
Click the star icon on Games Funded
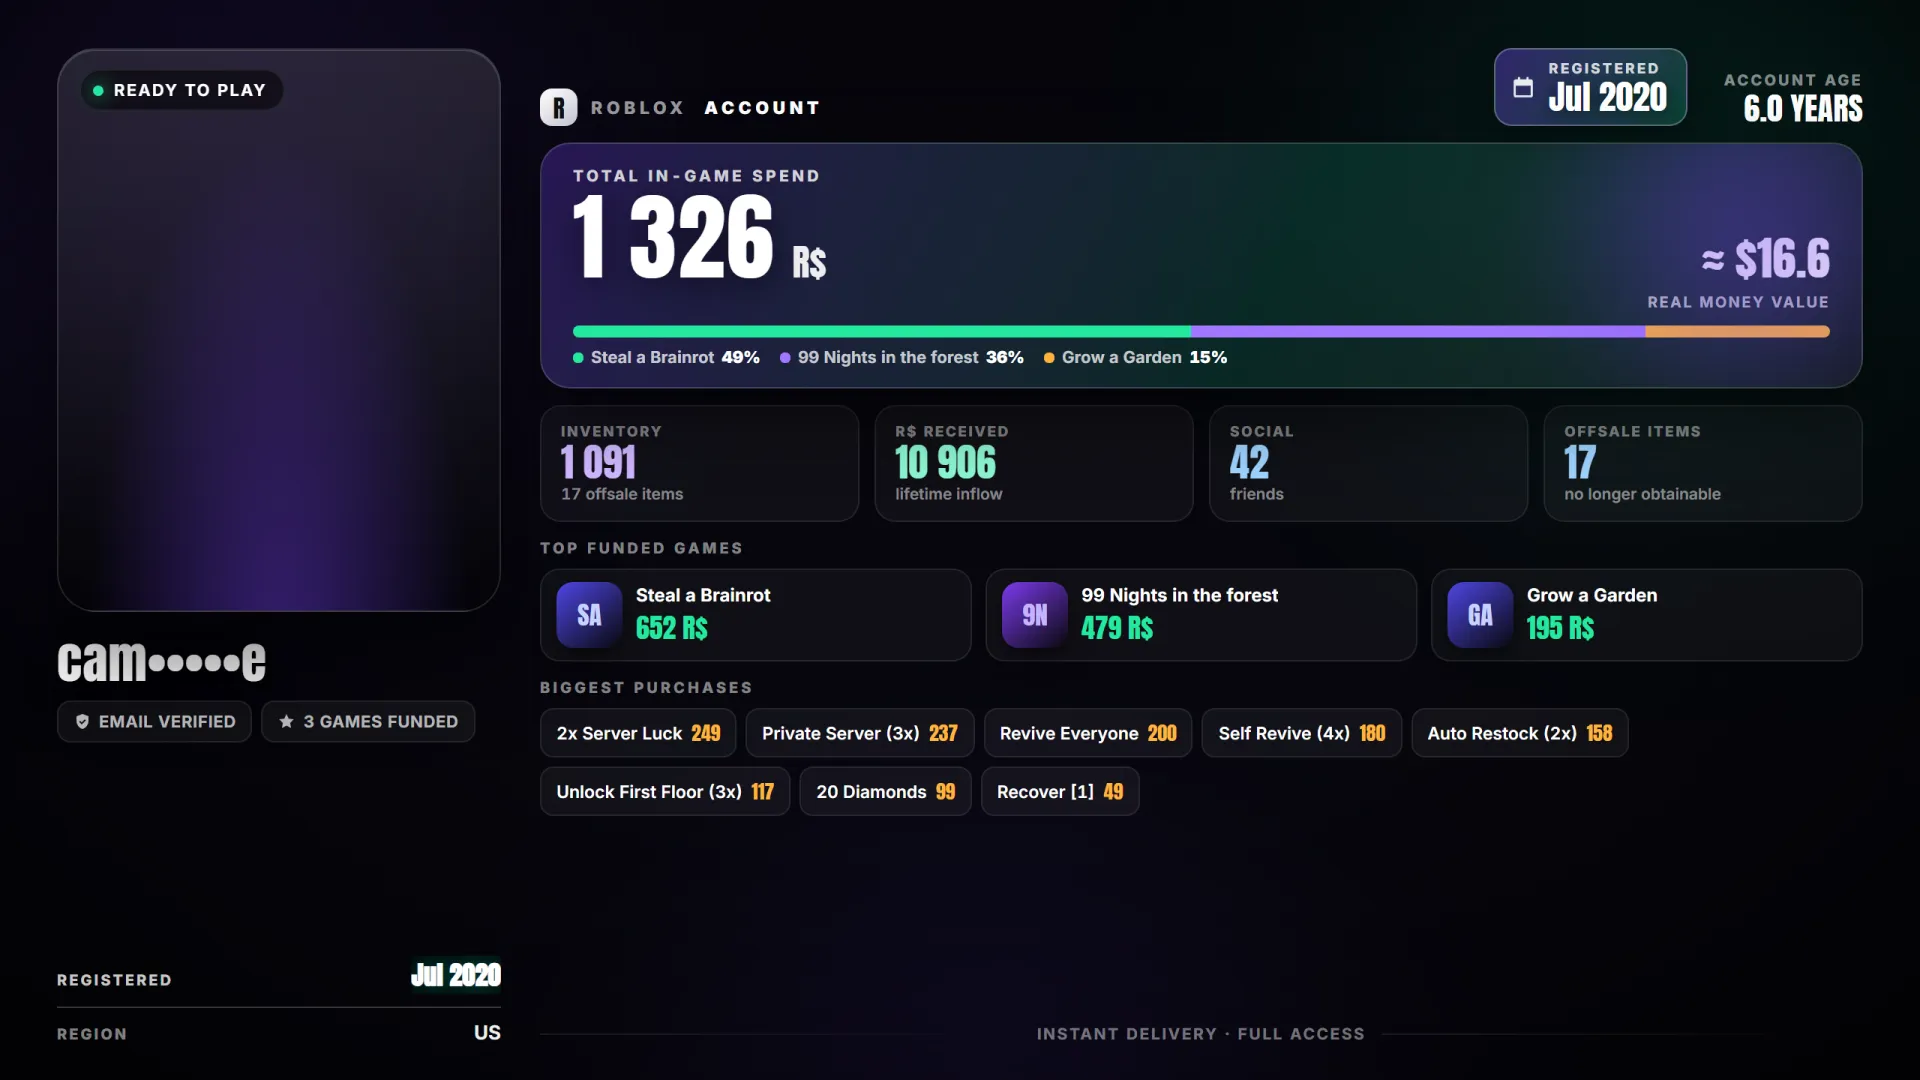pyautogui.click(x=286, y=721)
